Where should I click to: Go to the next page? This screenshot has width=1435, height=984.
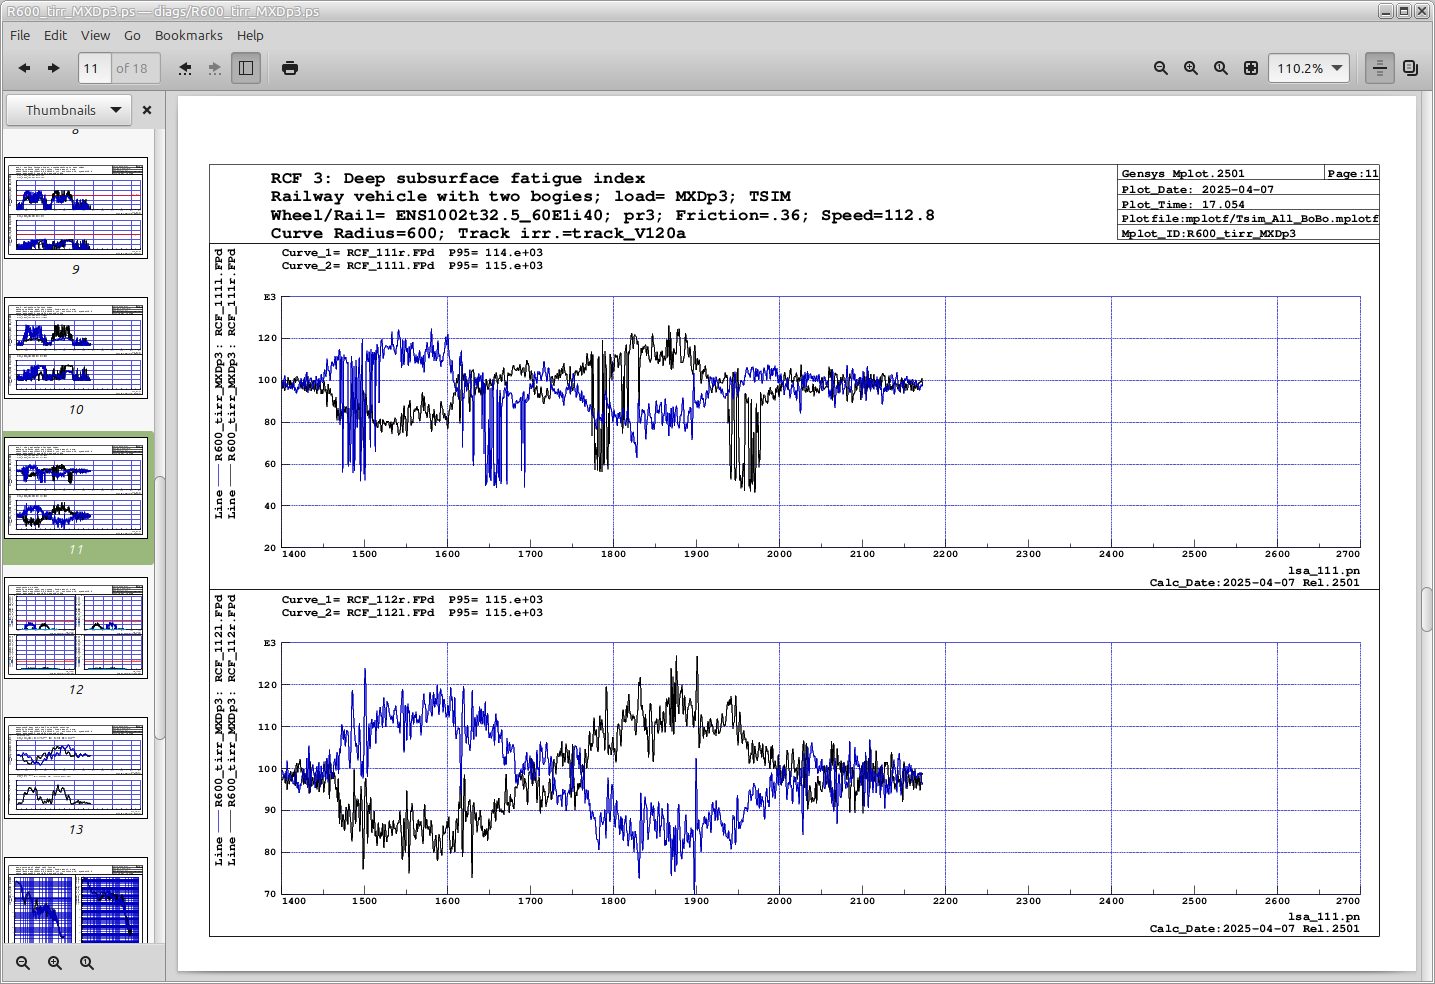[x=54, y=68]
